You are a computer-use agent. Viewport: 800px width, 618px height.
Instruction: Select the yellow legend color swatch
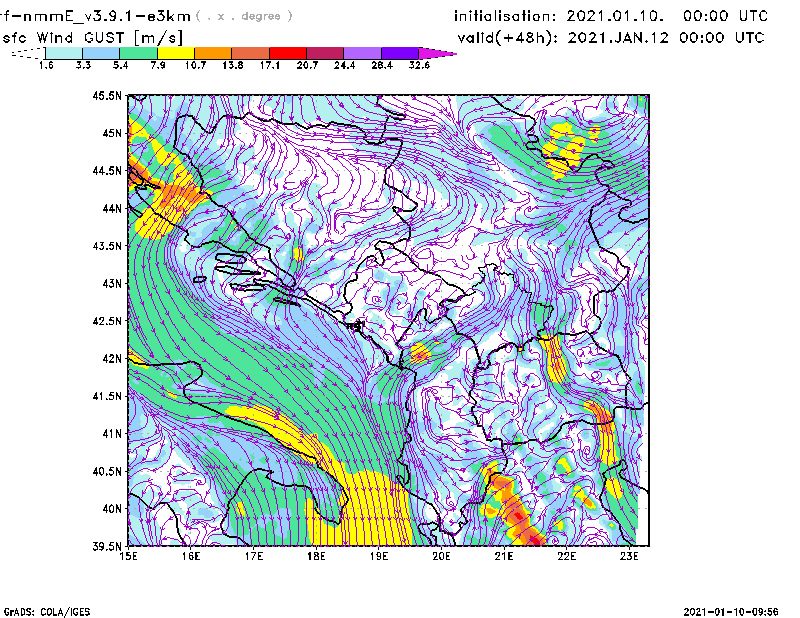(x=176, y=53)
